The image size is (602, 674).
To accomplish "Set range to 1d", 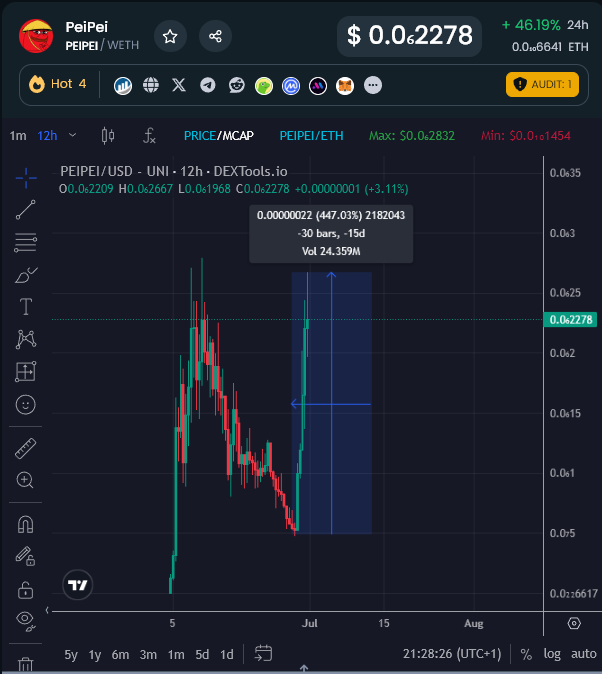I will 227,655.
